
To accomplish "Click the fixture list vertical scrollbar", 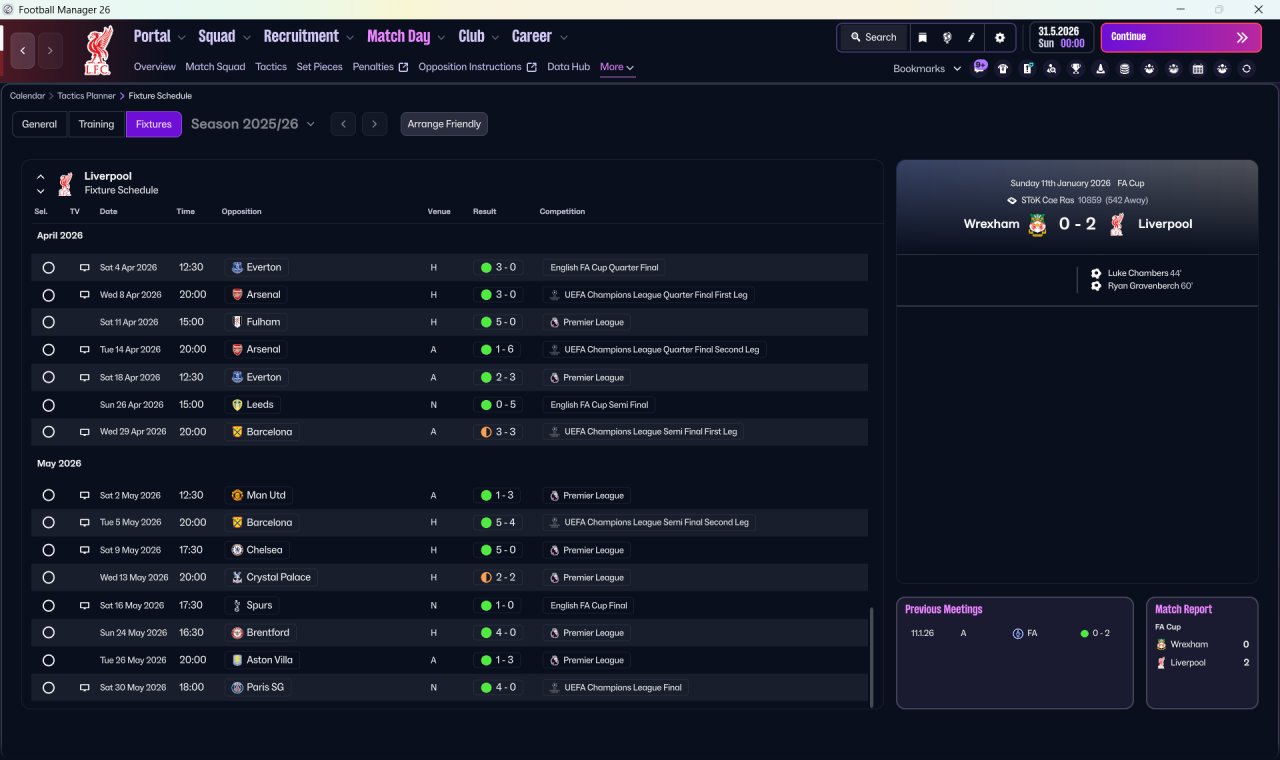I will click(872, 655).
